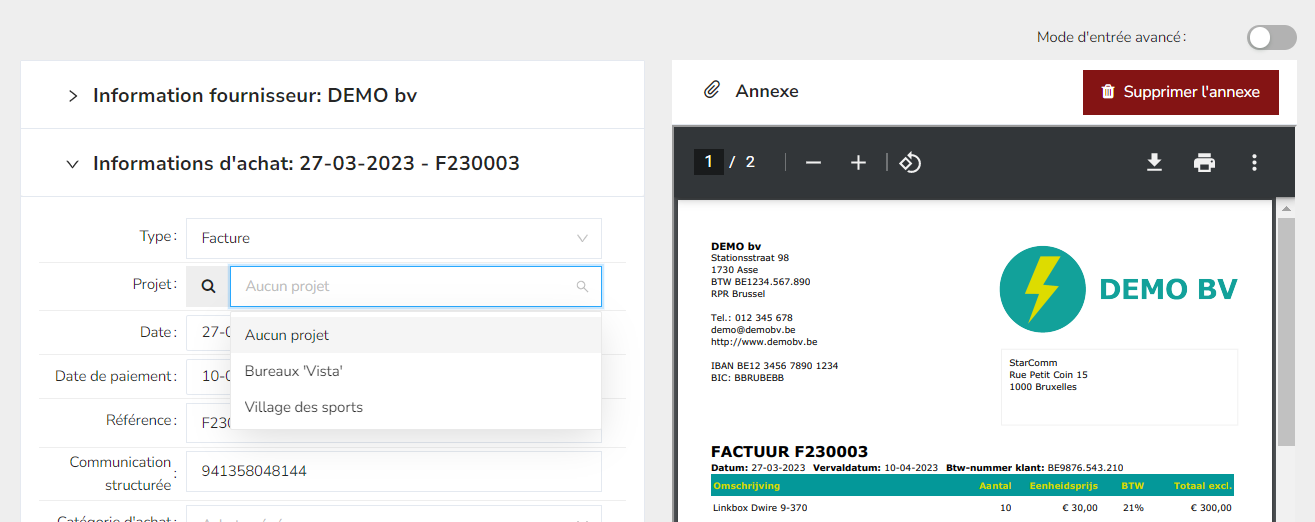The image size is (1315, 522).
Task: Zoom in the PDF with plus icon
Action: (858, 163)
